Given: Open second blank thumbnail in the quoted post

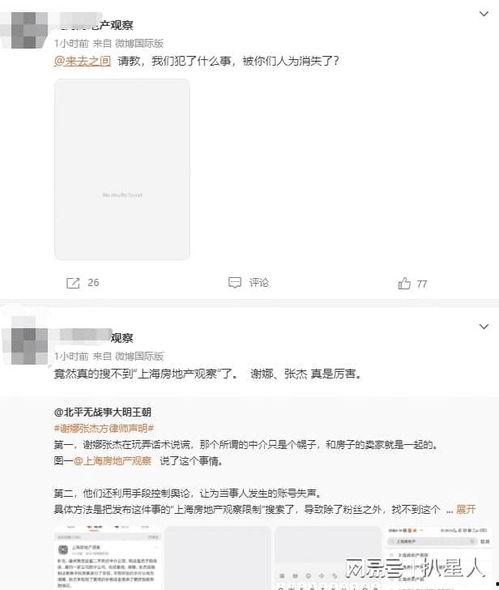Looking at the screenshot, I should (218, 558).
